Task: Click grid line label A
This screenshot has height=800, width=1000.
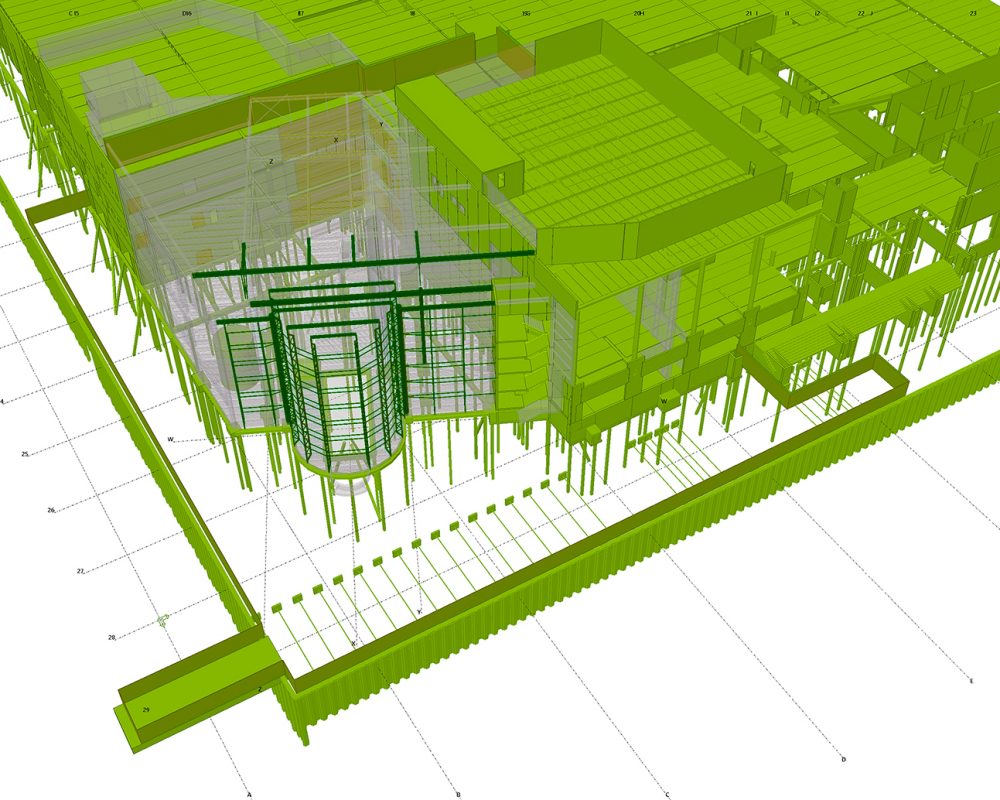Action: coord(248,794)
